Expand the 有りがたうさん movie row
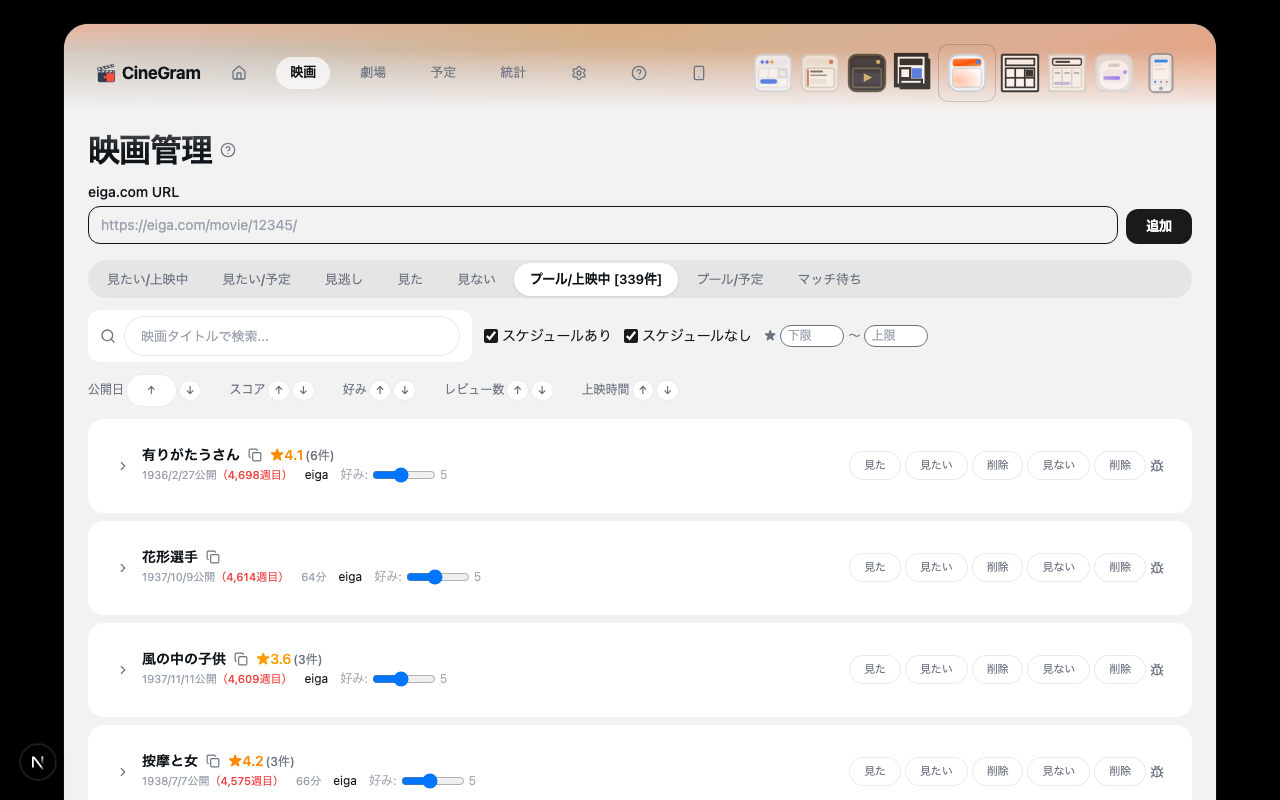Image resolution: width=1280 pixels, height=800 pixels. [123, 466]
